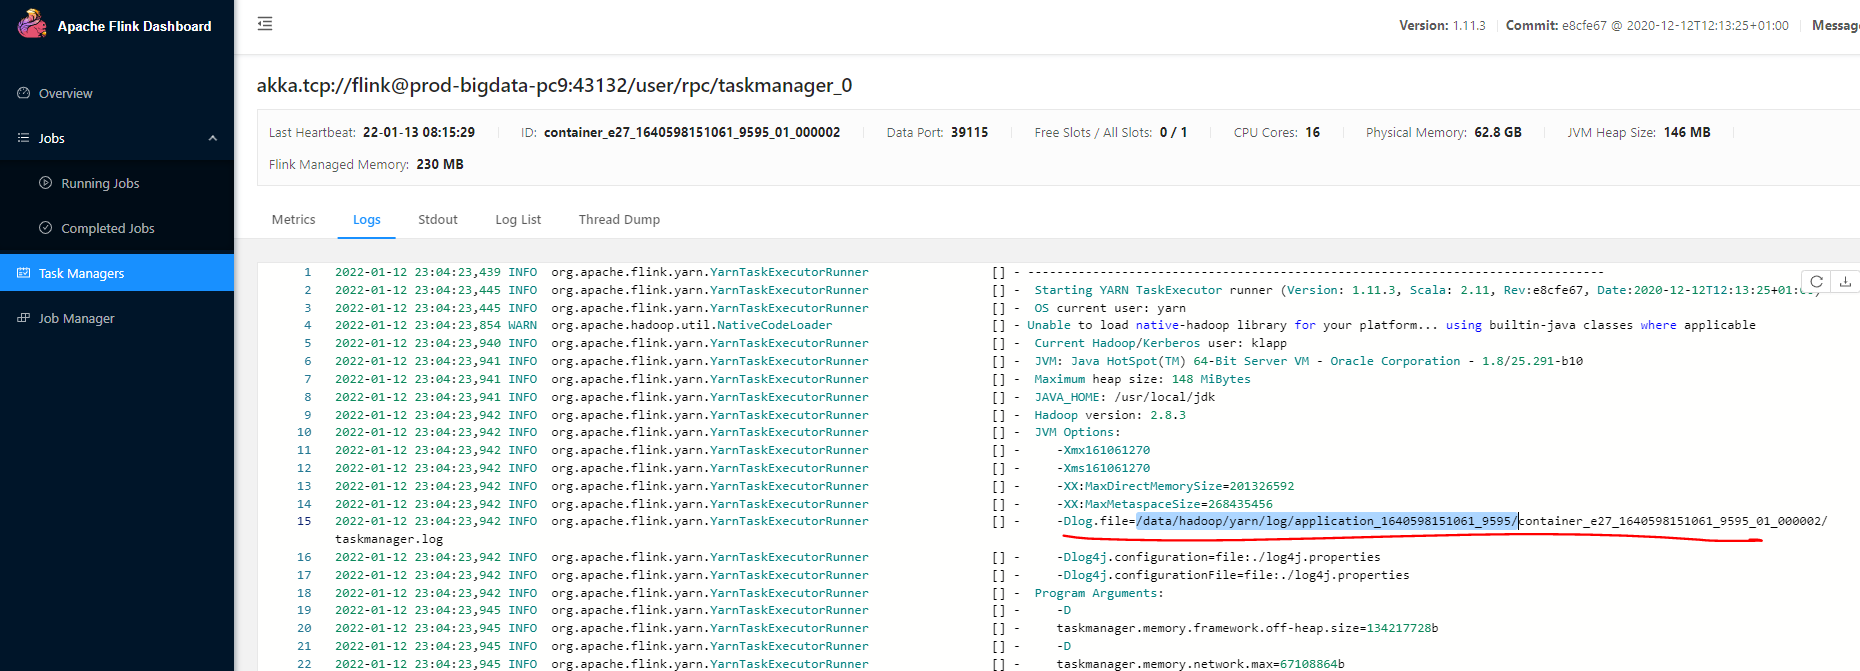The width and height of the screenshot is (1860, 671).
Task: Click the highlighted log path /data/hadoop/yarn/log
Action: click(x=1326, y=521)
